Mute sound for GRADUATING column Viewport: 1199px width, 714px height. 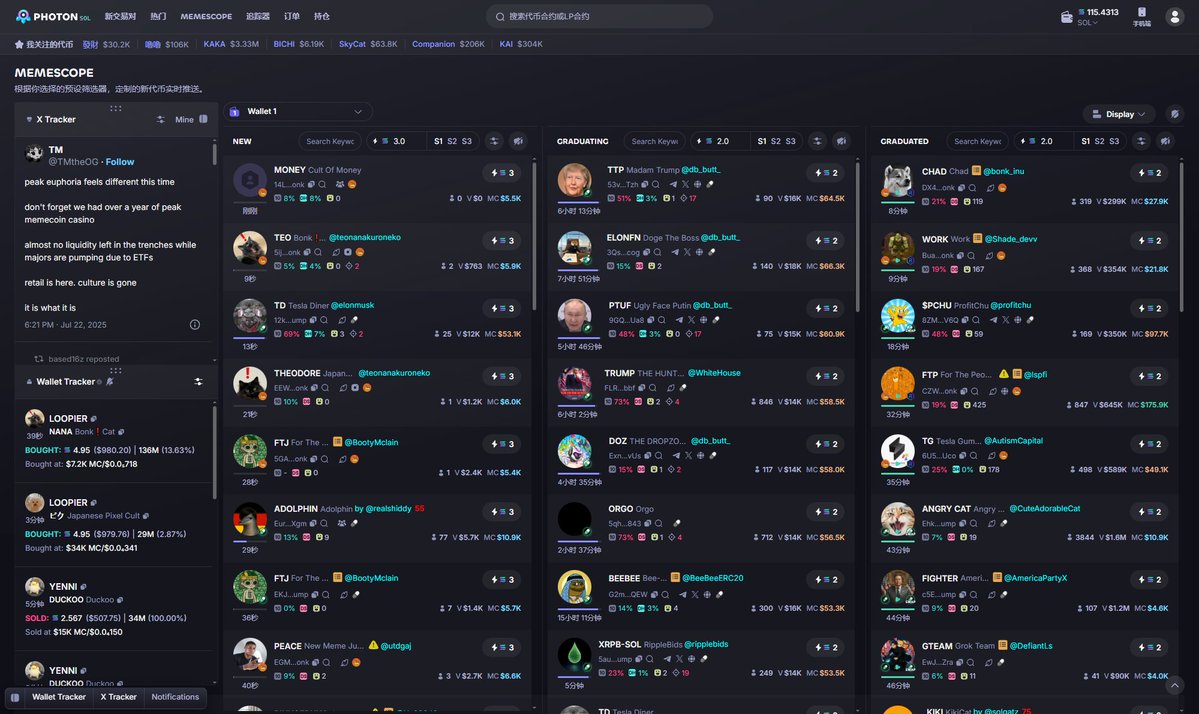point(842,141)
